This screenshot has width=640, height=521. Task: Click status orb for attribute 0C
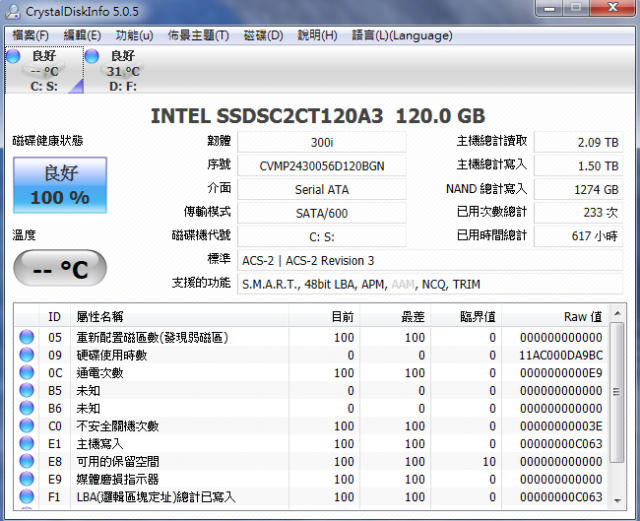(27, 373)
